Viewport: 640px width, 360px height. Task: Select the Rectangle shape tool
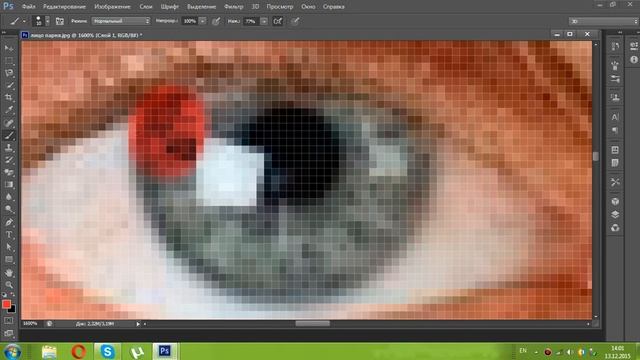click(9, 260)
